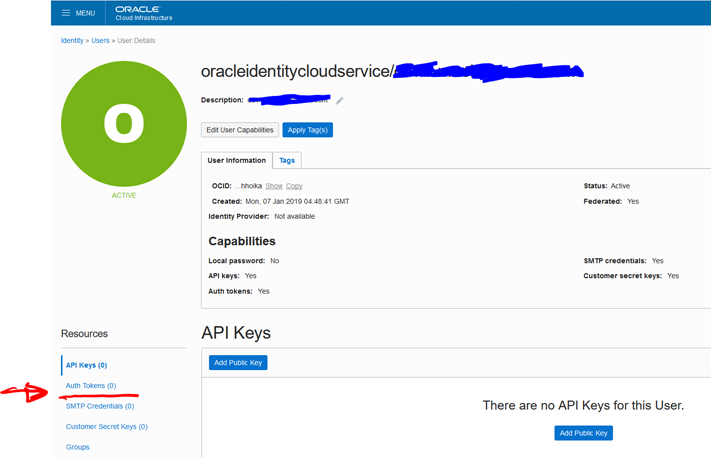Click the MENU text in the header
This screenshot has height=458, width=711.
(85, 13)
